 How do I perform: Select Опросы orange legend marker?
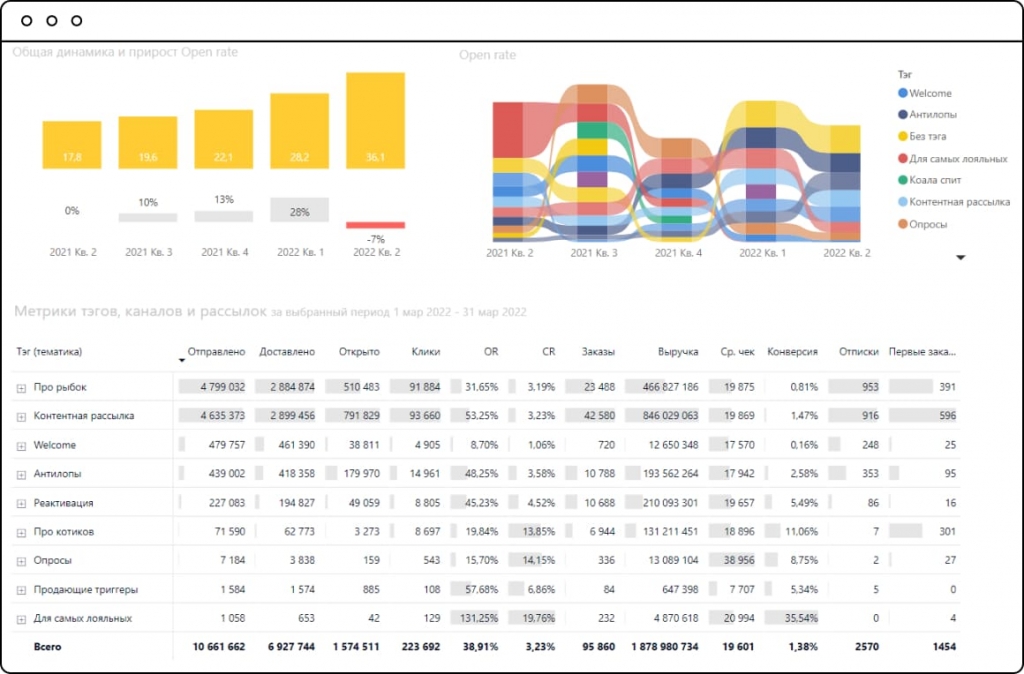pos(903,224)
